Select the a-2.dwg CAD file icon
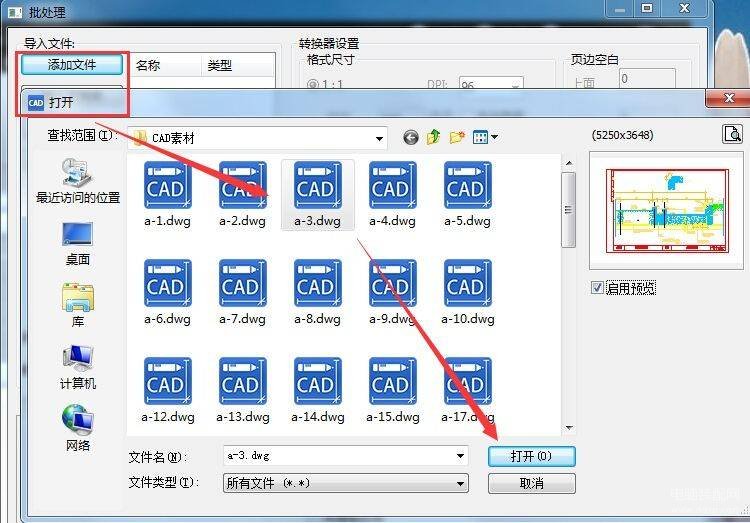Viewport: 750px width, 523px height. 243,185
